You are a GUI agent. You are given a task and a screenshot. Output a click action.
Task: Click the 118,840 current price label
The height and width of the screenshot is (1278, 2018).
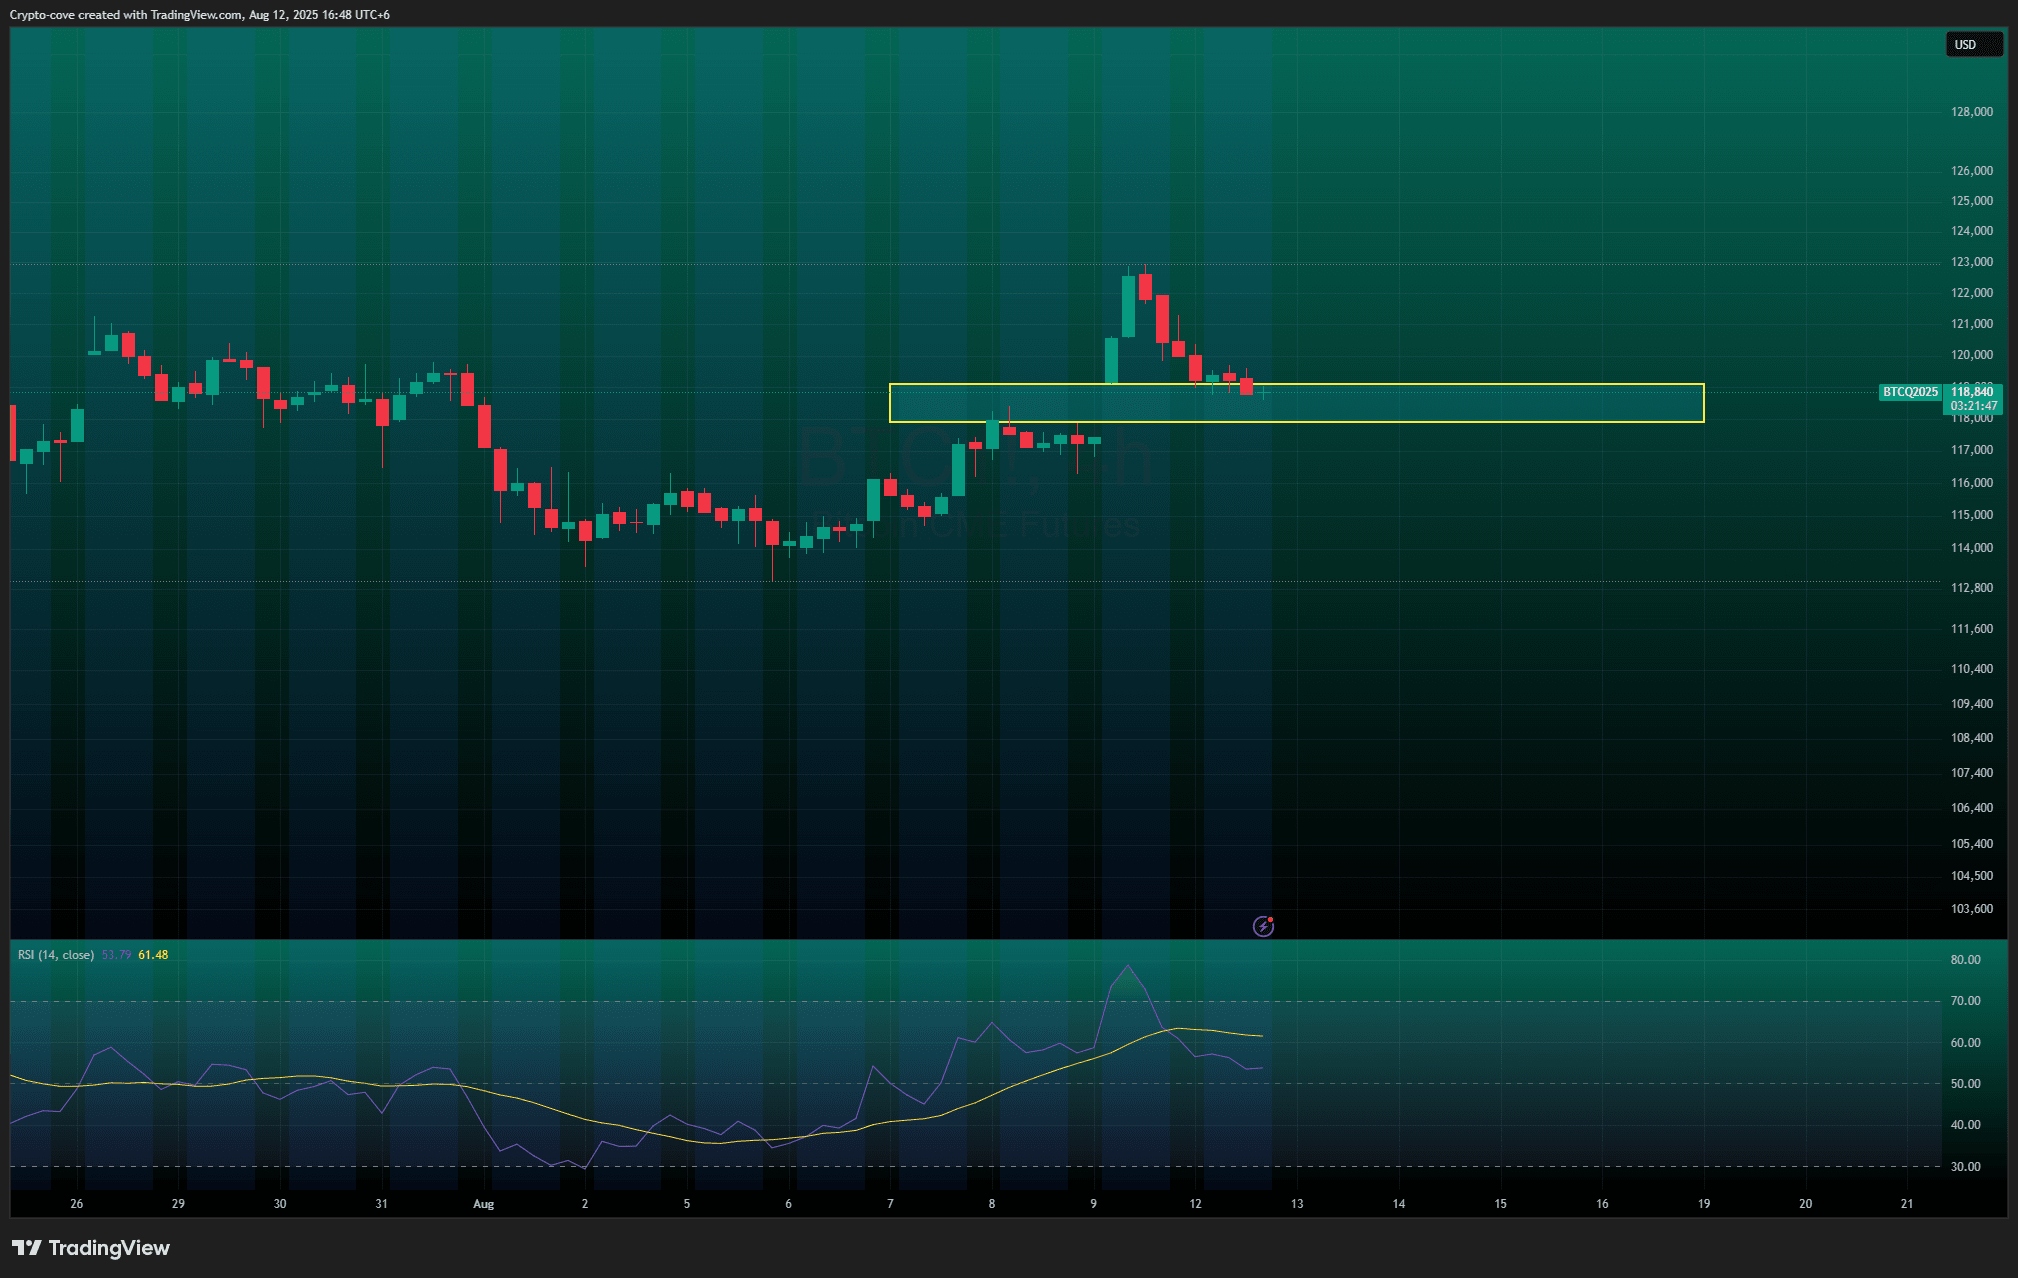click(1972, 392)
